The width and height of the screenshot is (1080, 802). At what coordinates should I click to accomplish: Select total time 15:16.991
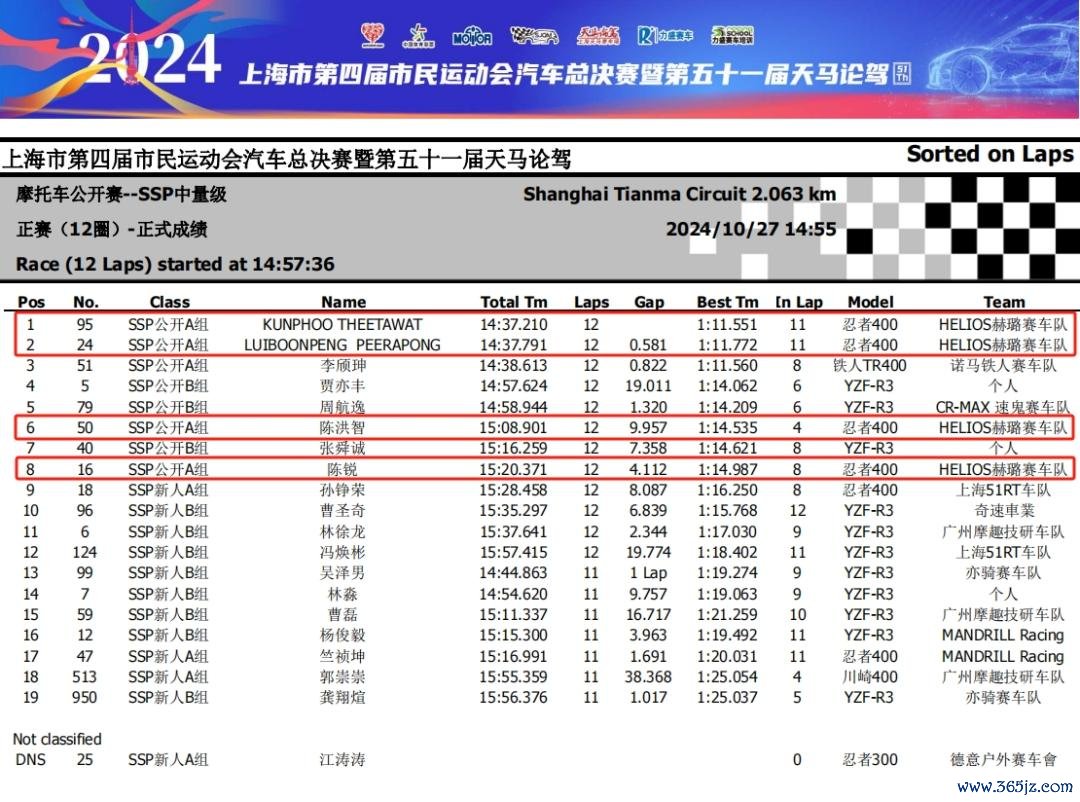tap(513, 657)
